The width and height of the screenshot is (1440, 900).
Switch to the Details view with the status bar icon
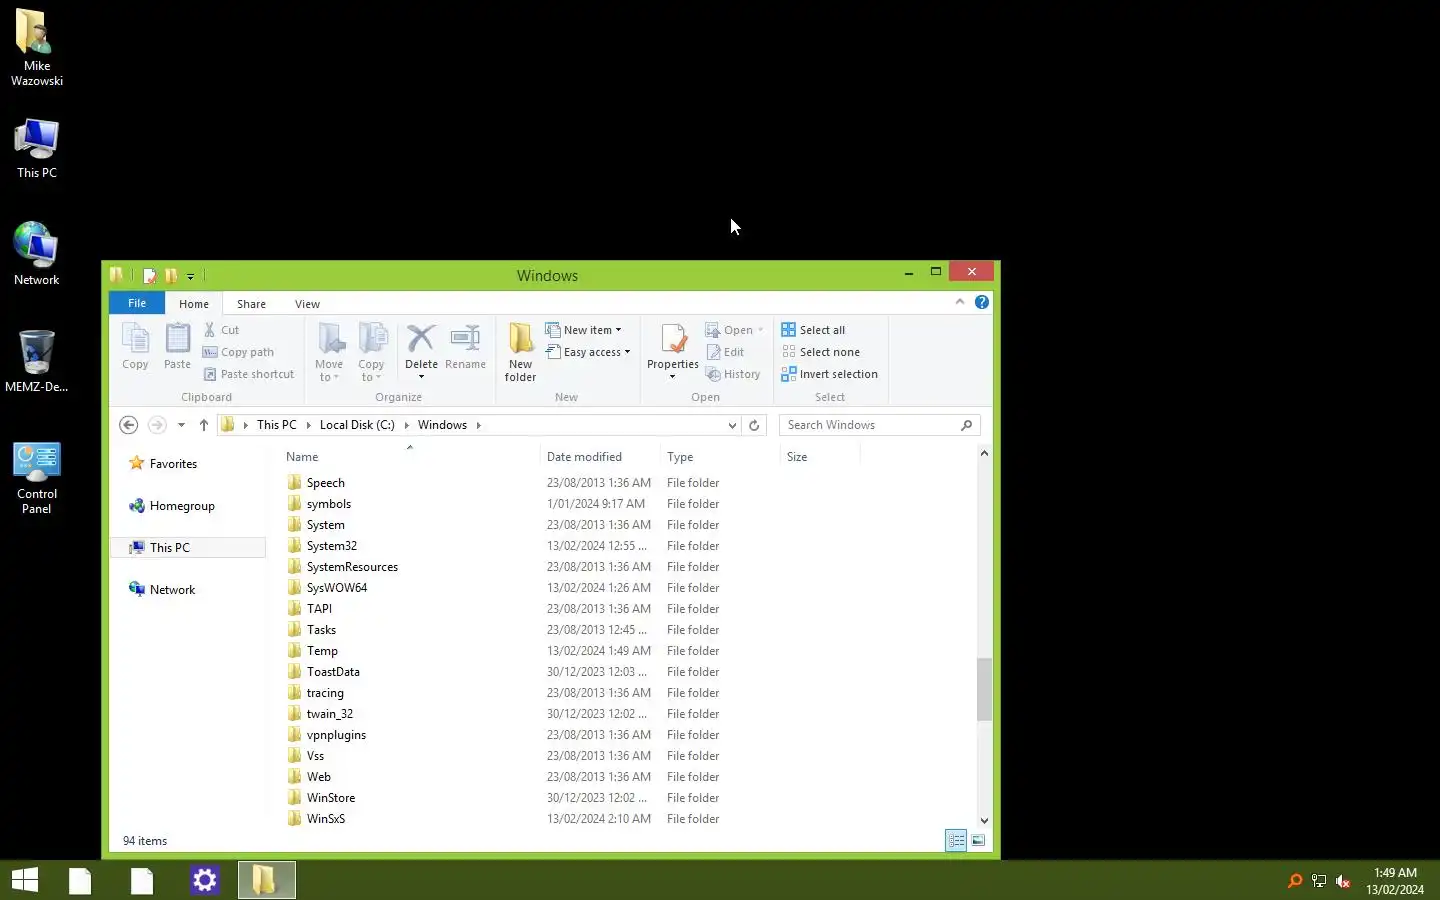pos(956,841)
